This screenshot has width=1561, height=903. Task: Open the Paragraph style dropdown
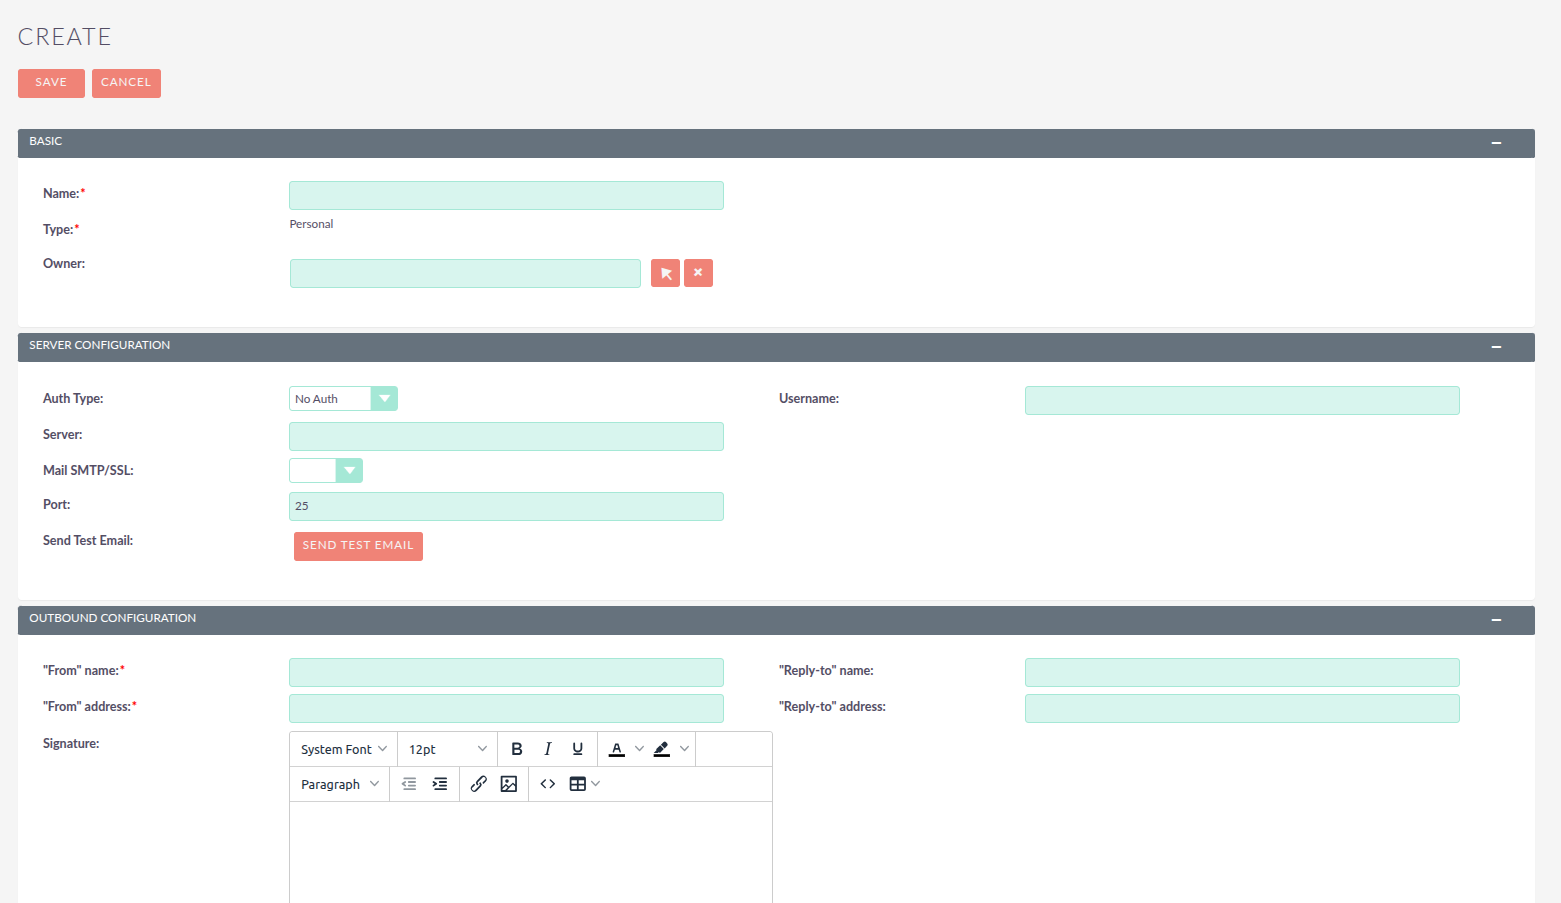click(x=339, y=783)
